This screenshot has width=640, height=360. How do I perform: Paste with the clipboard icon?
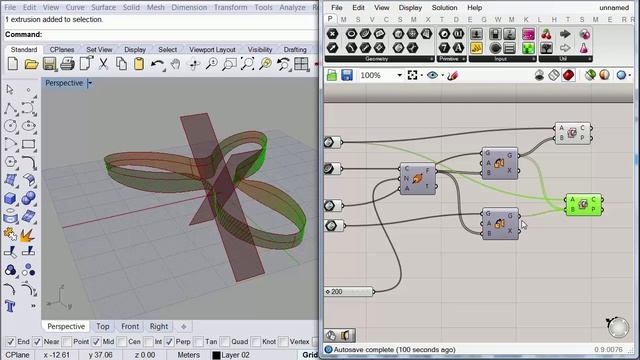pyautogui.click(x=139, y=64)
